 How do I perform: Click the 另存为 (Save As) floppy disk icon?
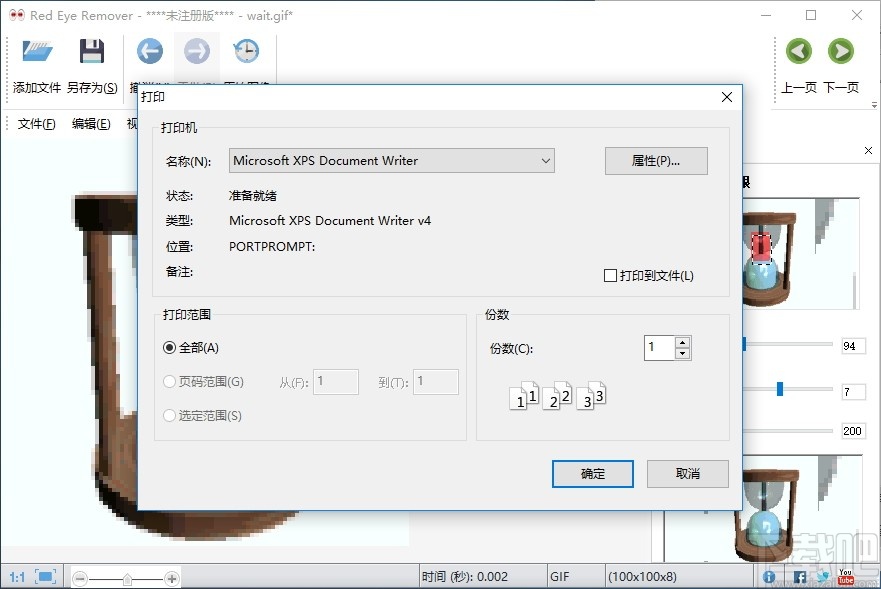92,51
